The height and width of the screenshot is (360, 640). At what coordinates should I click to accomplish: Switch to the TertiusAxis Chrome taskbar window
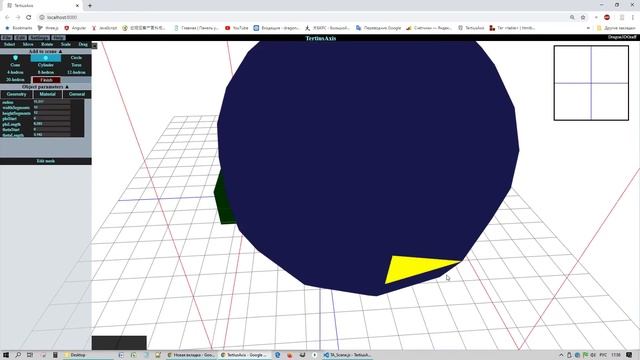[x=244, y=355]
